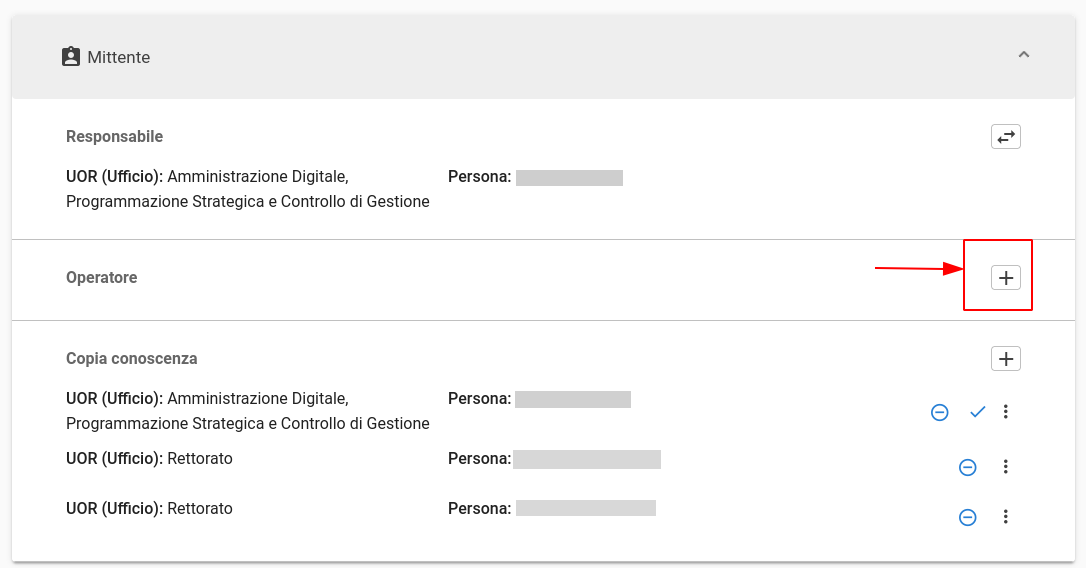Add a Copia conoscenza entry with plus

(x=1006, y=359)
